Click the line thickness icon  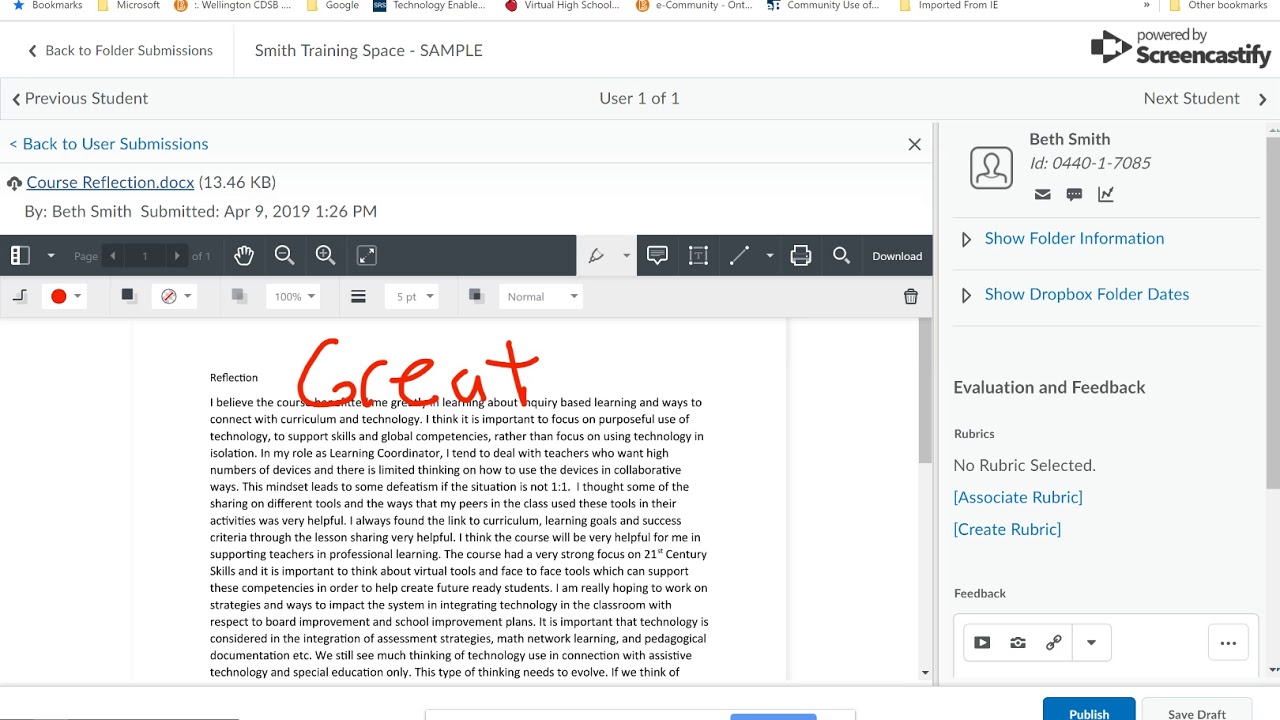pyautogui.click(x=358, y=296)
